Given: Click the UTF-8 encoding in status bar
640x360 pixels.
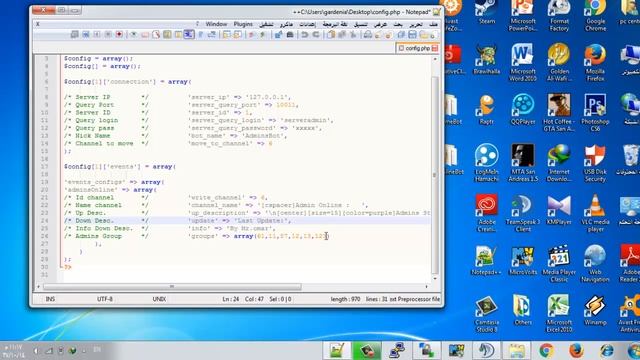Looking at the screenshot, I should [x=105, y=299].
